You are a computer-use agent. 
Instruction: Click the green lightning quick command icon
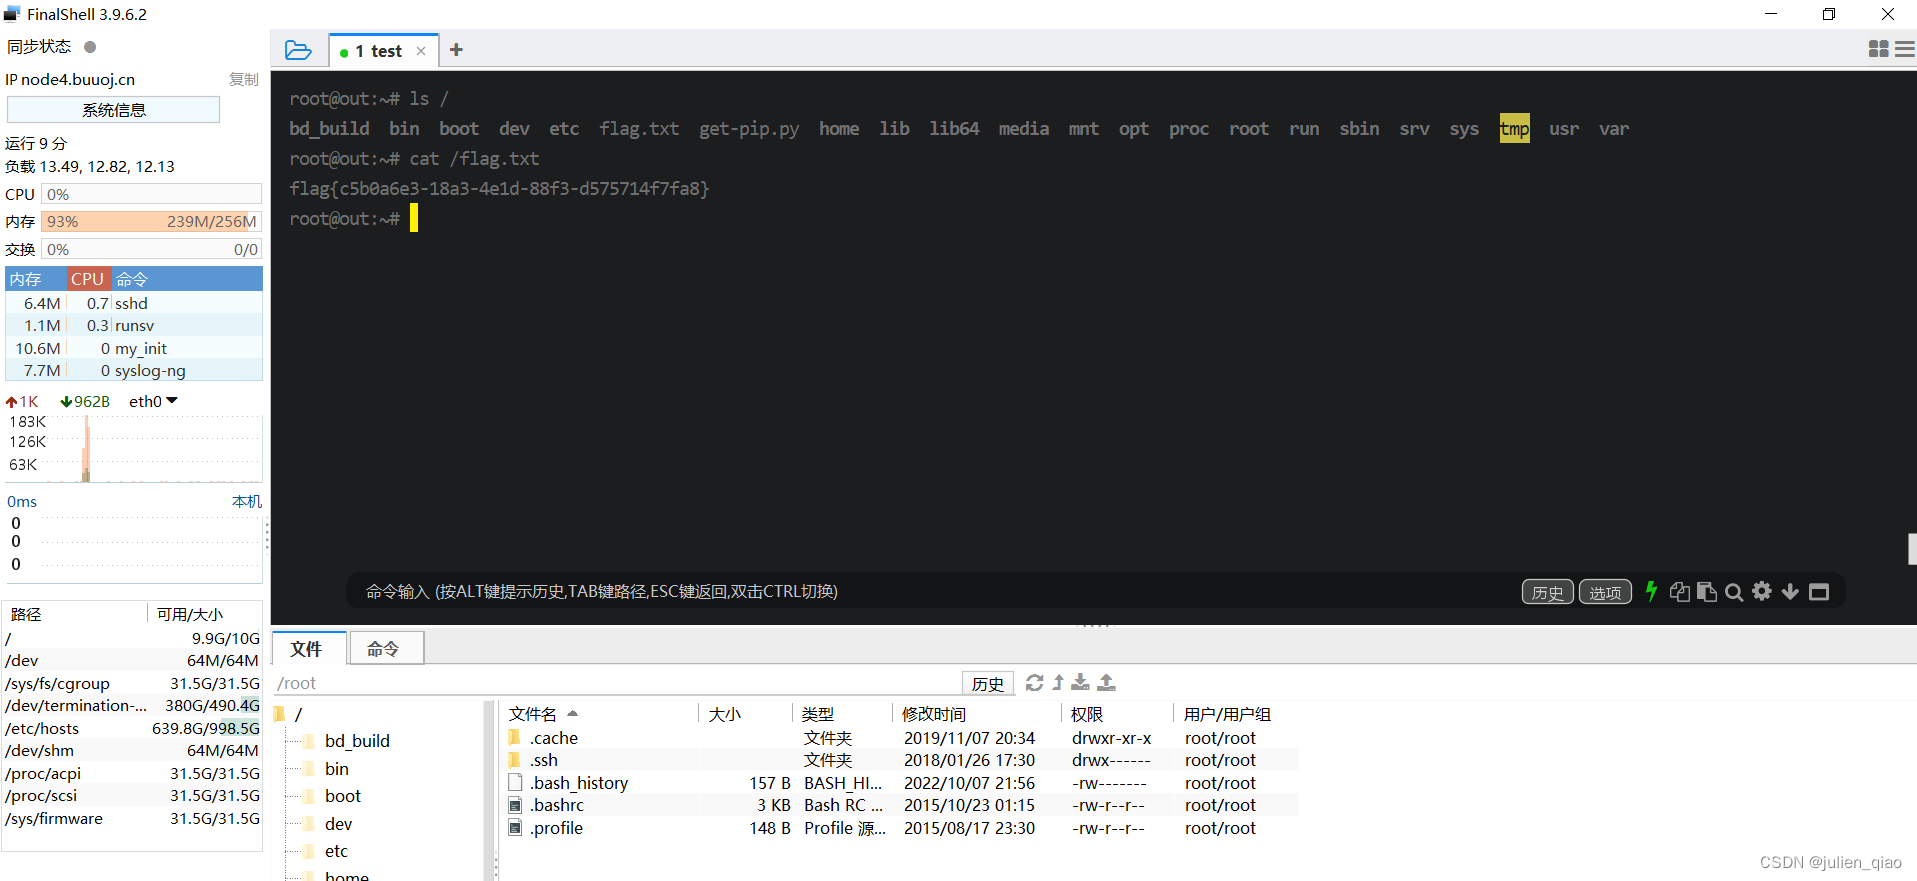click(1651, 592)
